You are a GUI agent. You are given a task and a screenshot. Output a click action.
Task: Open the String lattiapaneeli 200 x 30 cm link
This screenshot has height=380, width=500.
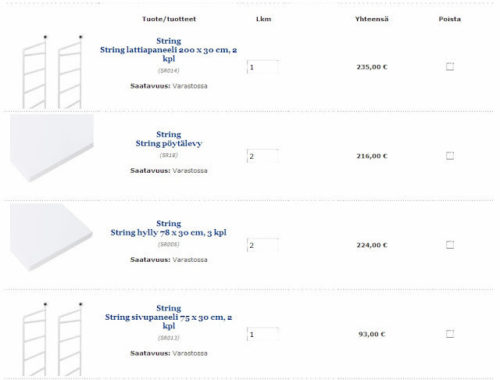(169, 54)
